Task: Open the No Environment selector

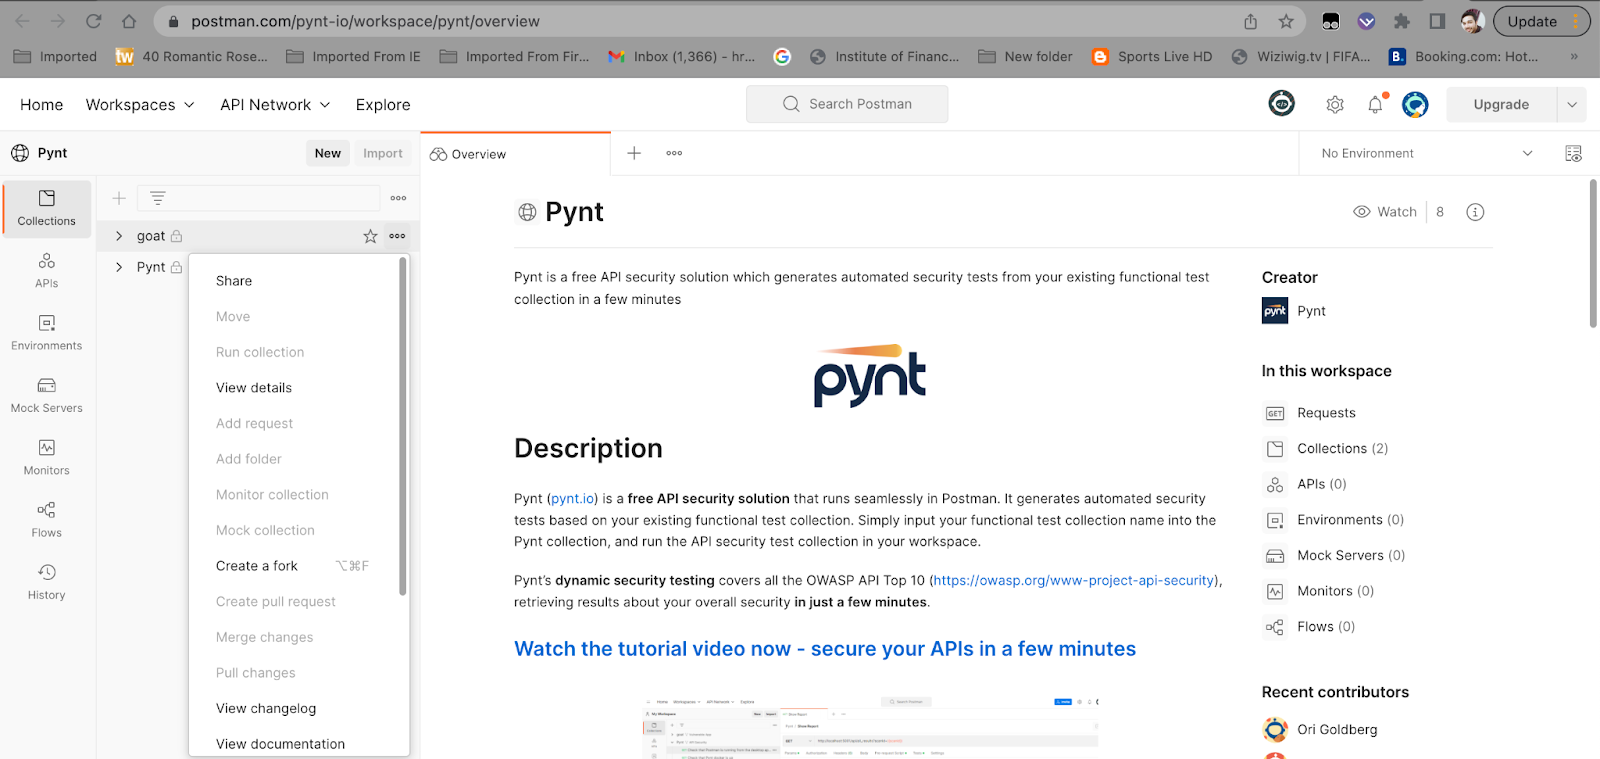Action: pyautogui.click(x=1426, y=153)
